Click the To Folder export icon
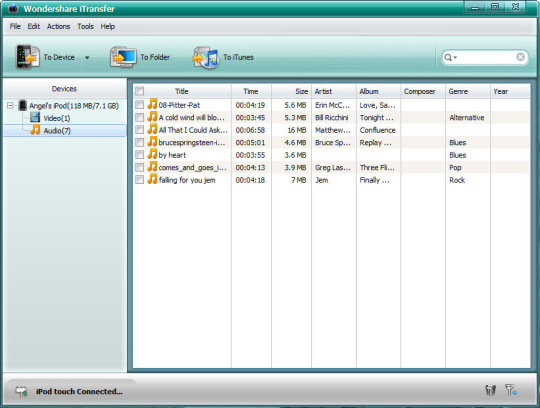 point(123,57)
